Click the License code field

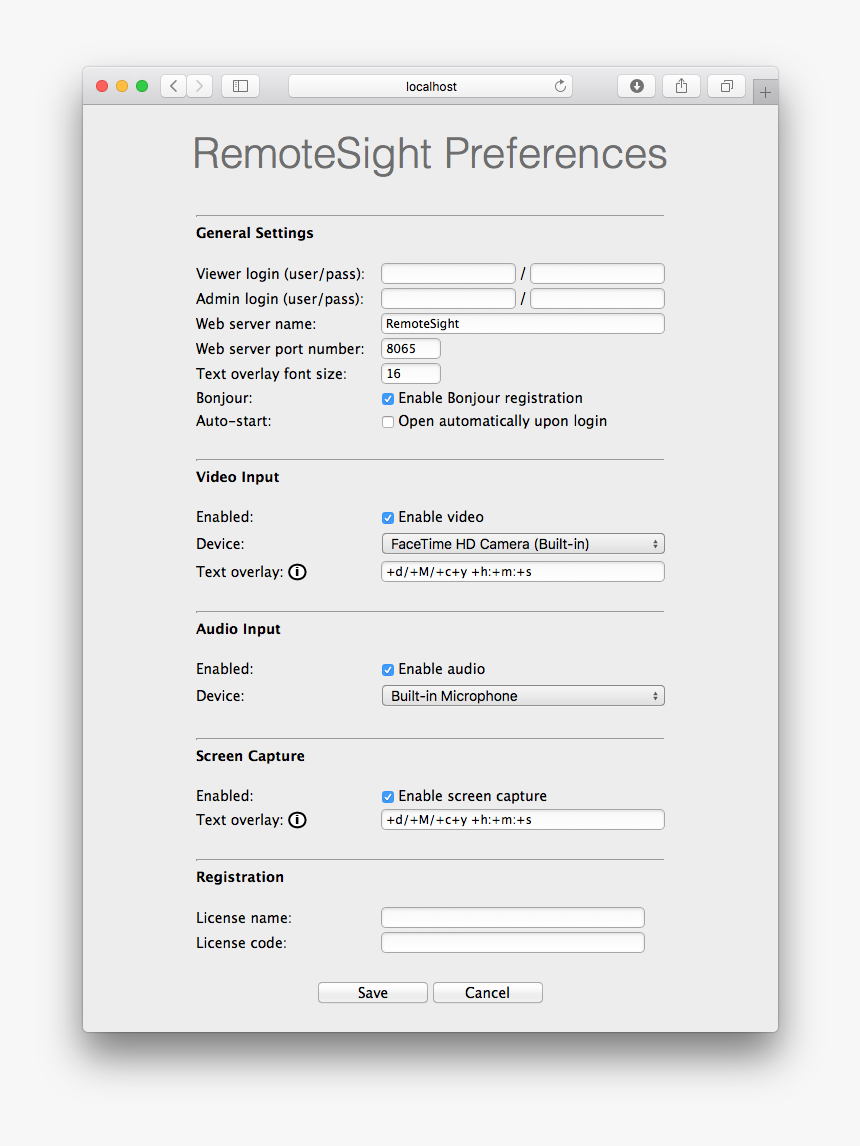tap(513, 942)
